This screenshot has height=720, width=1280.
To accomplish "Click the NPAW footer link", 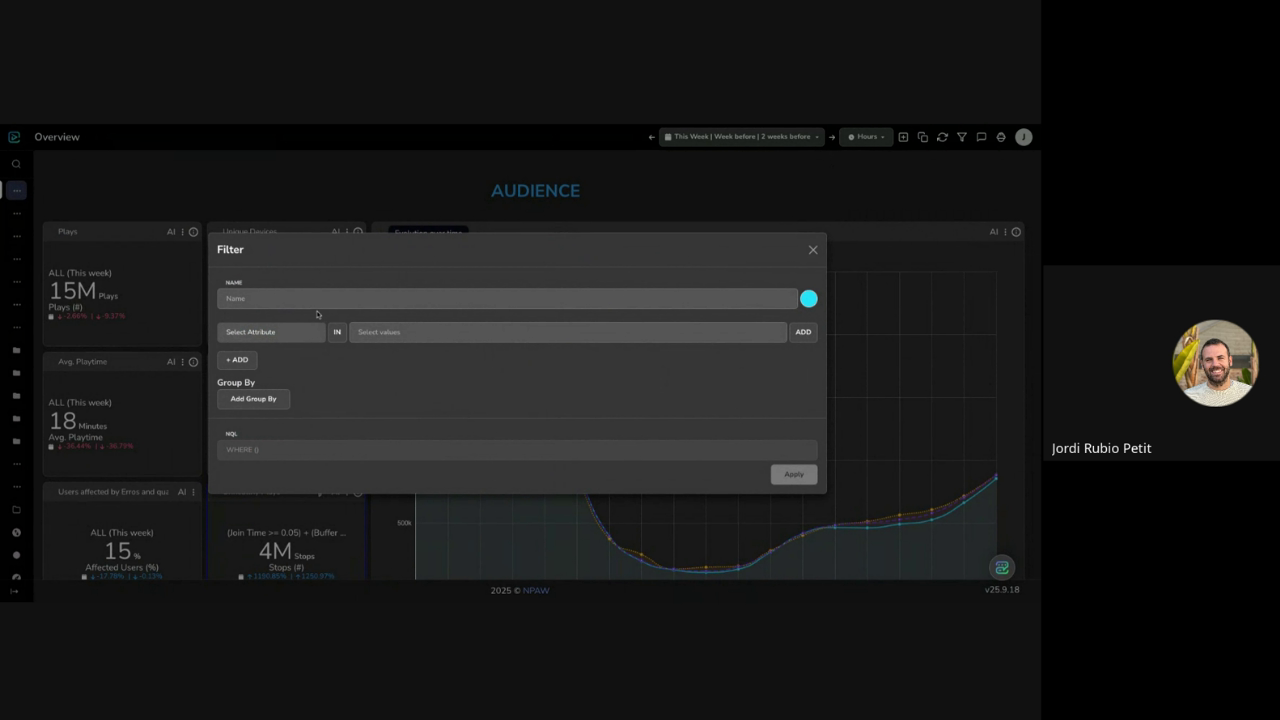I will pos(536,591).
